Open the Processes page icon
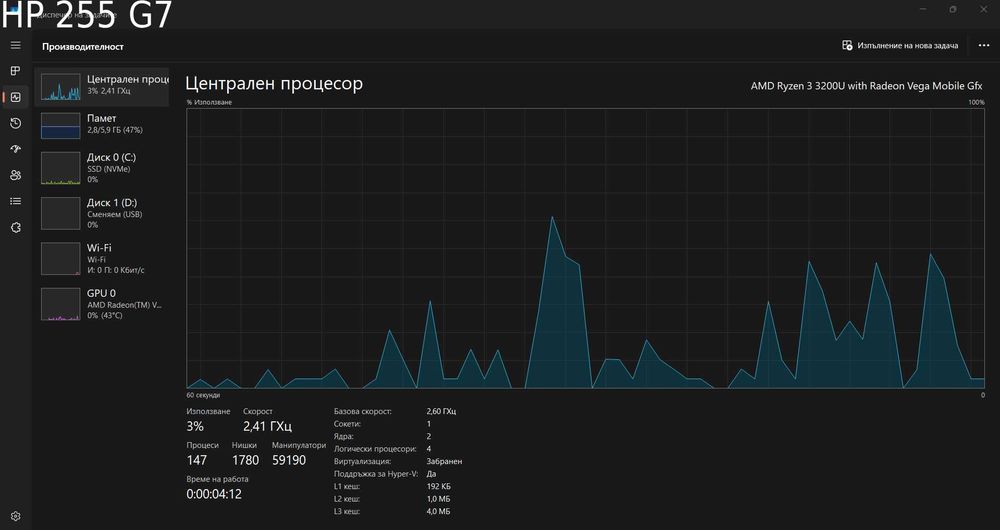Screen dimensions: 1000x530 point(16,71)
